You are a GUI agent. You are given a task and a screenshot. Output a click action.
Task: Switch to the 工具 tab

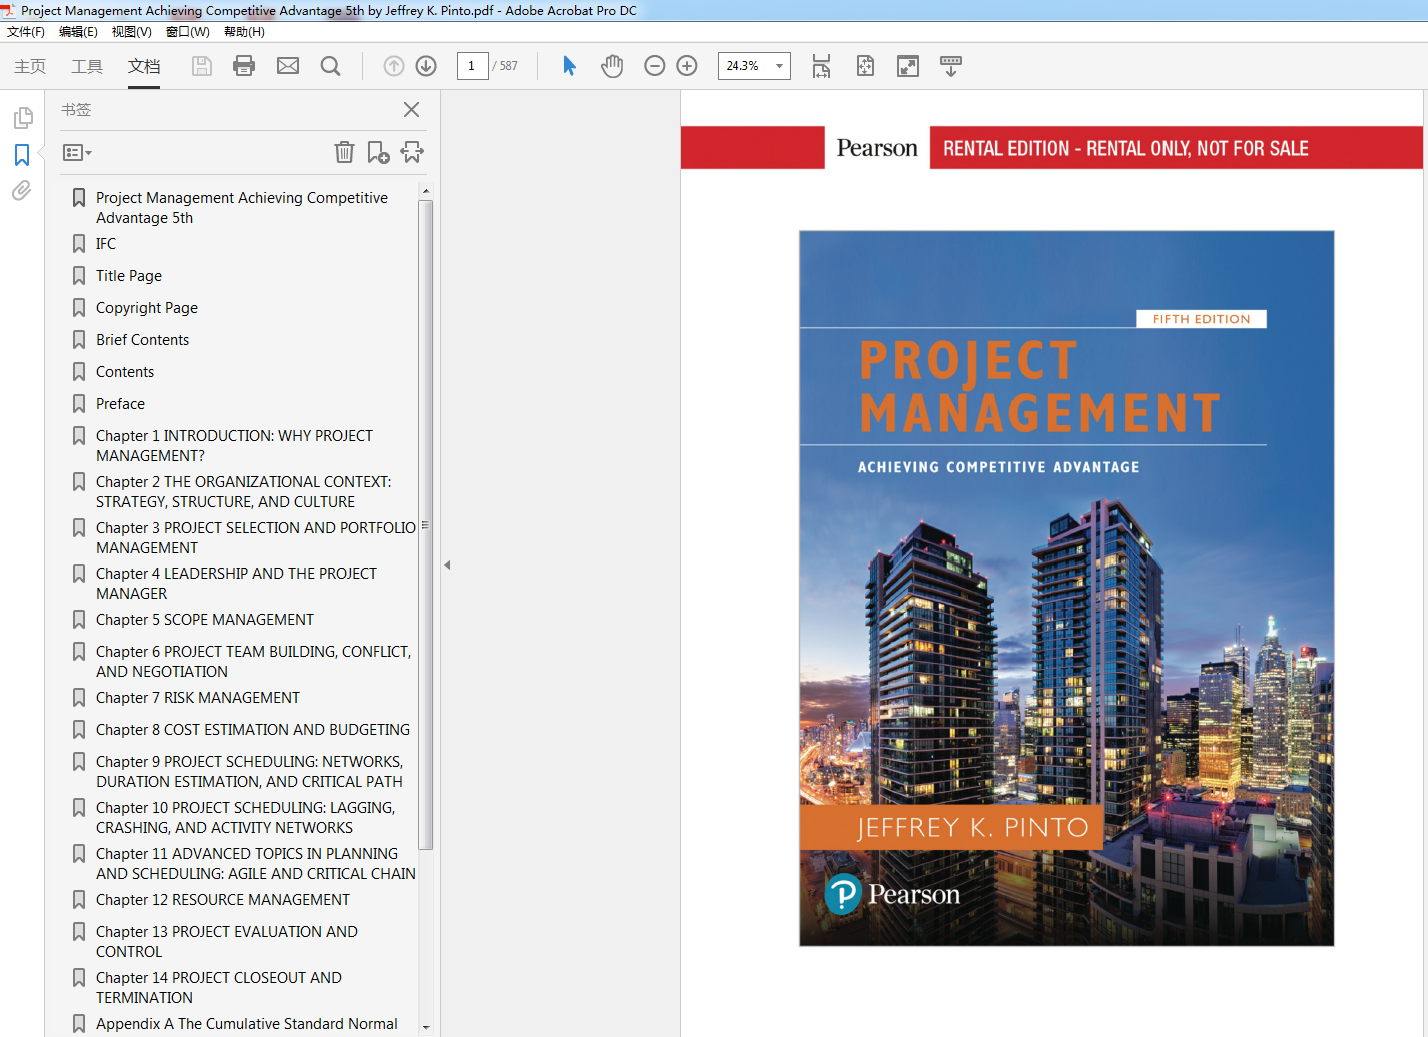coord(87,66)
